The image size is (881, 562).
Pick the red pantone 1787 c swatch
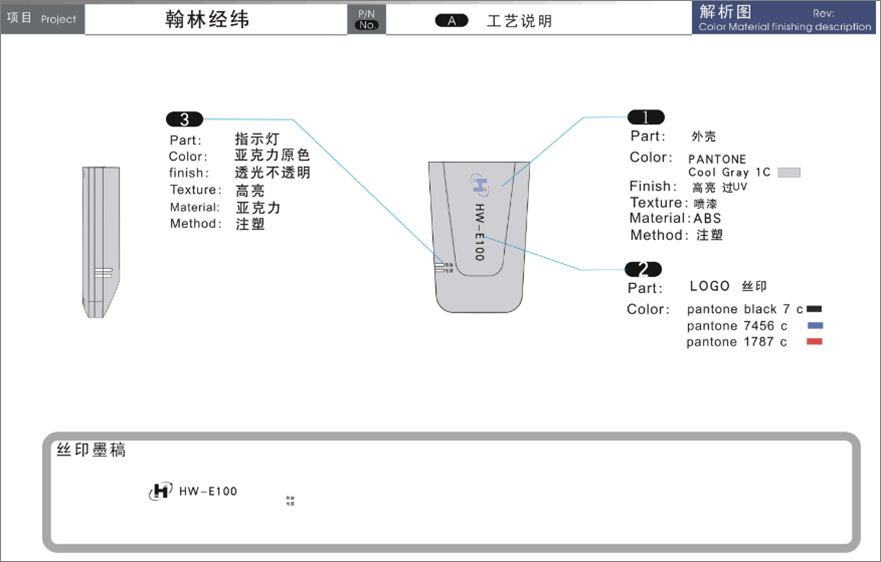[814, 342]
